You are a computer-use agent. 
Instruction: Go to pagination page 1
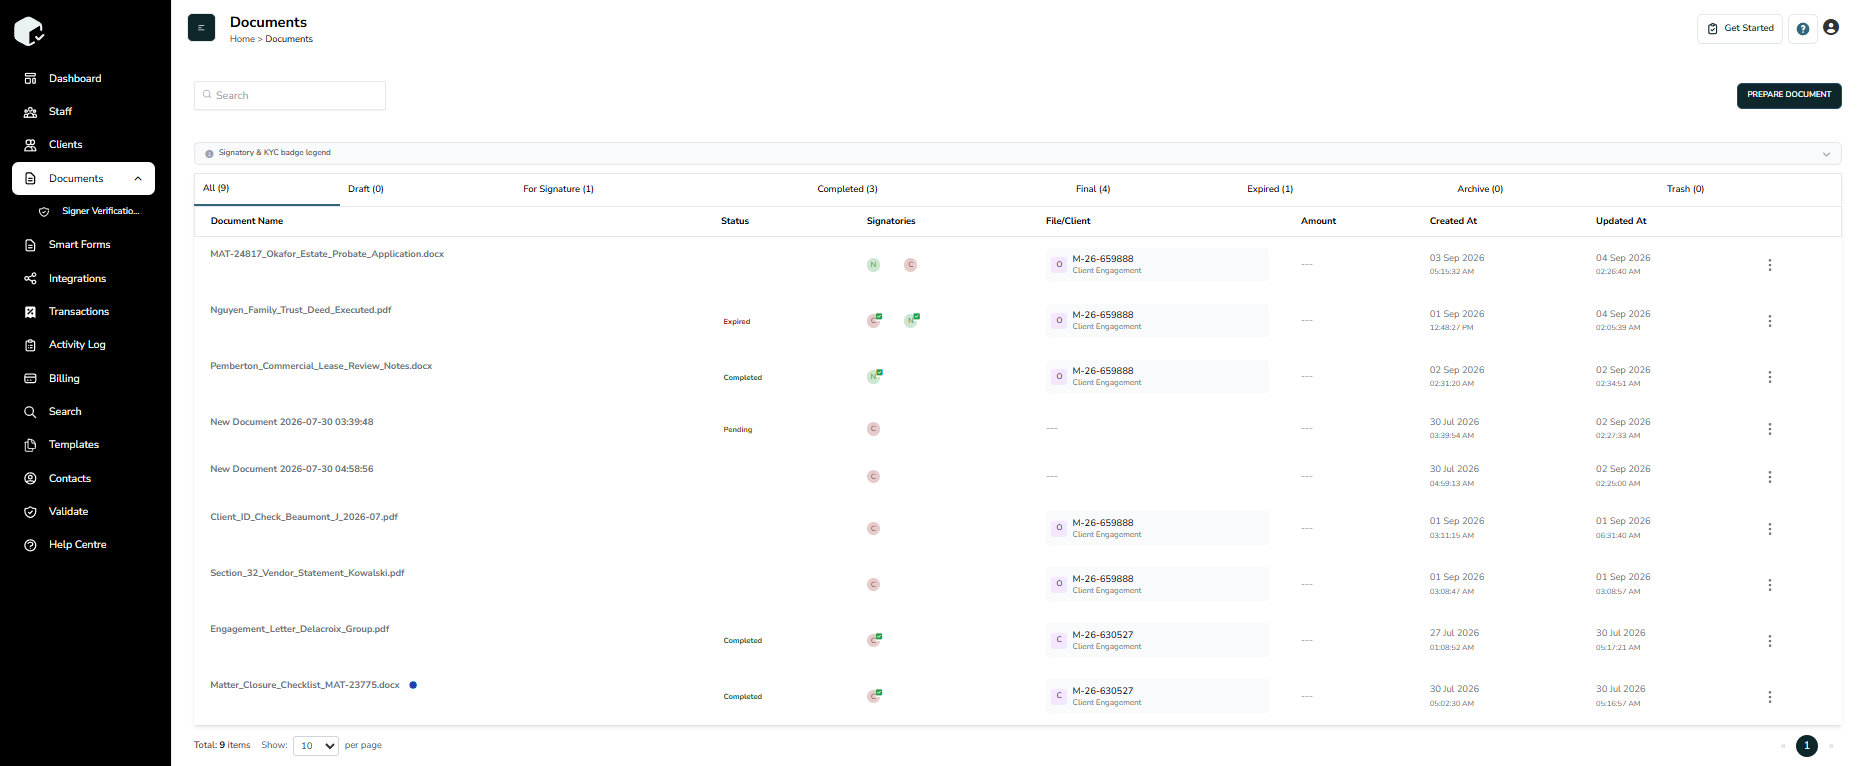(1807, 746)
